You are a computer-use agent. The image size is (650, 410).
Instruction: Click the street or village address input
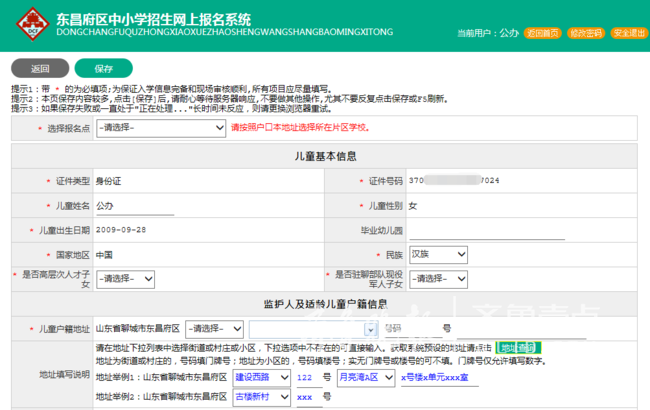[307, 329]
